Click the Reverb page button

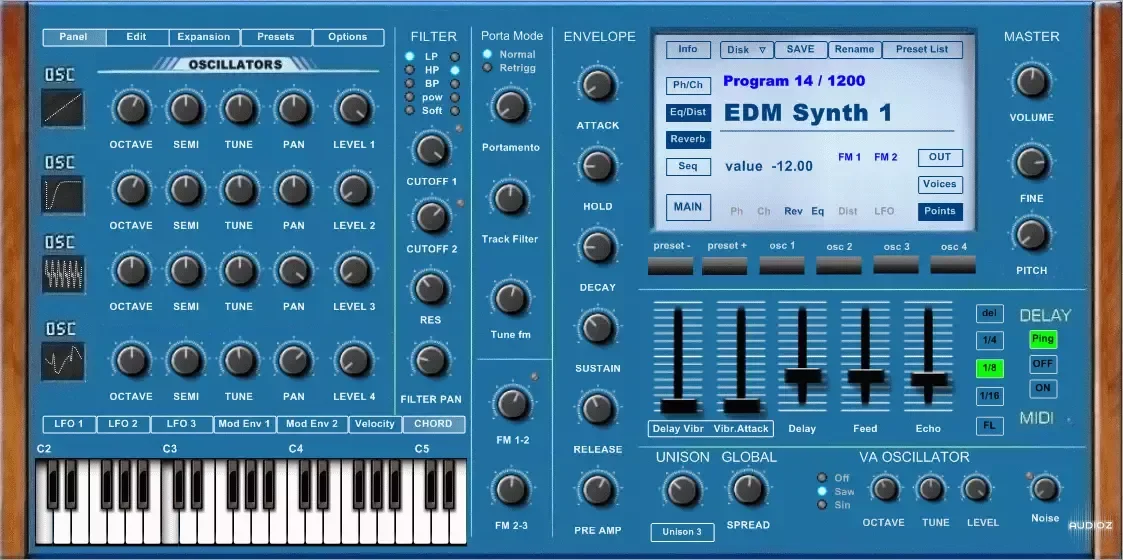[688, 140]
